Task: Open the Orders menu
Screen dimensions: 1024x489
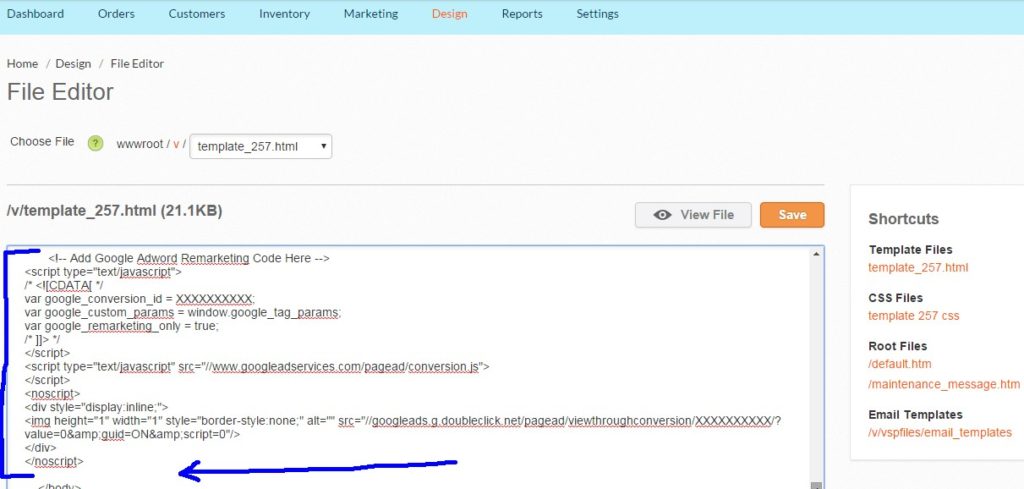Action: (x=116, y=14)
